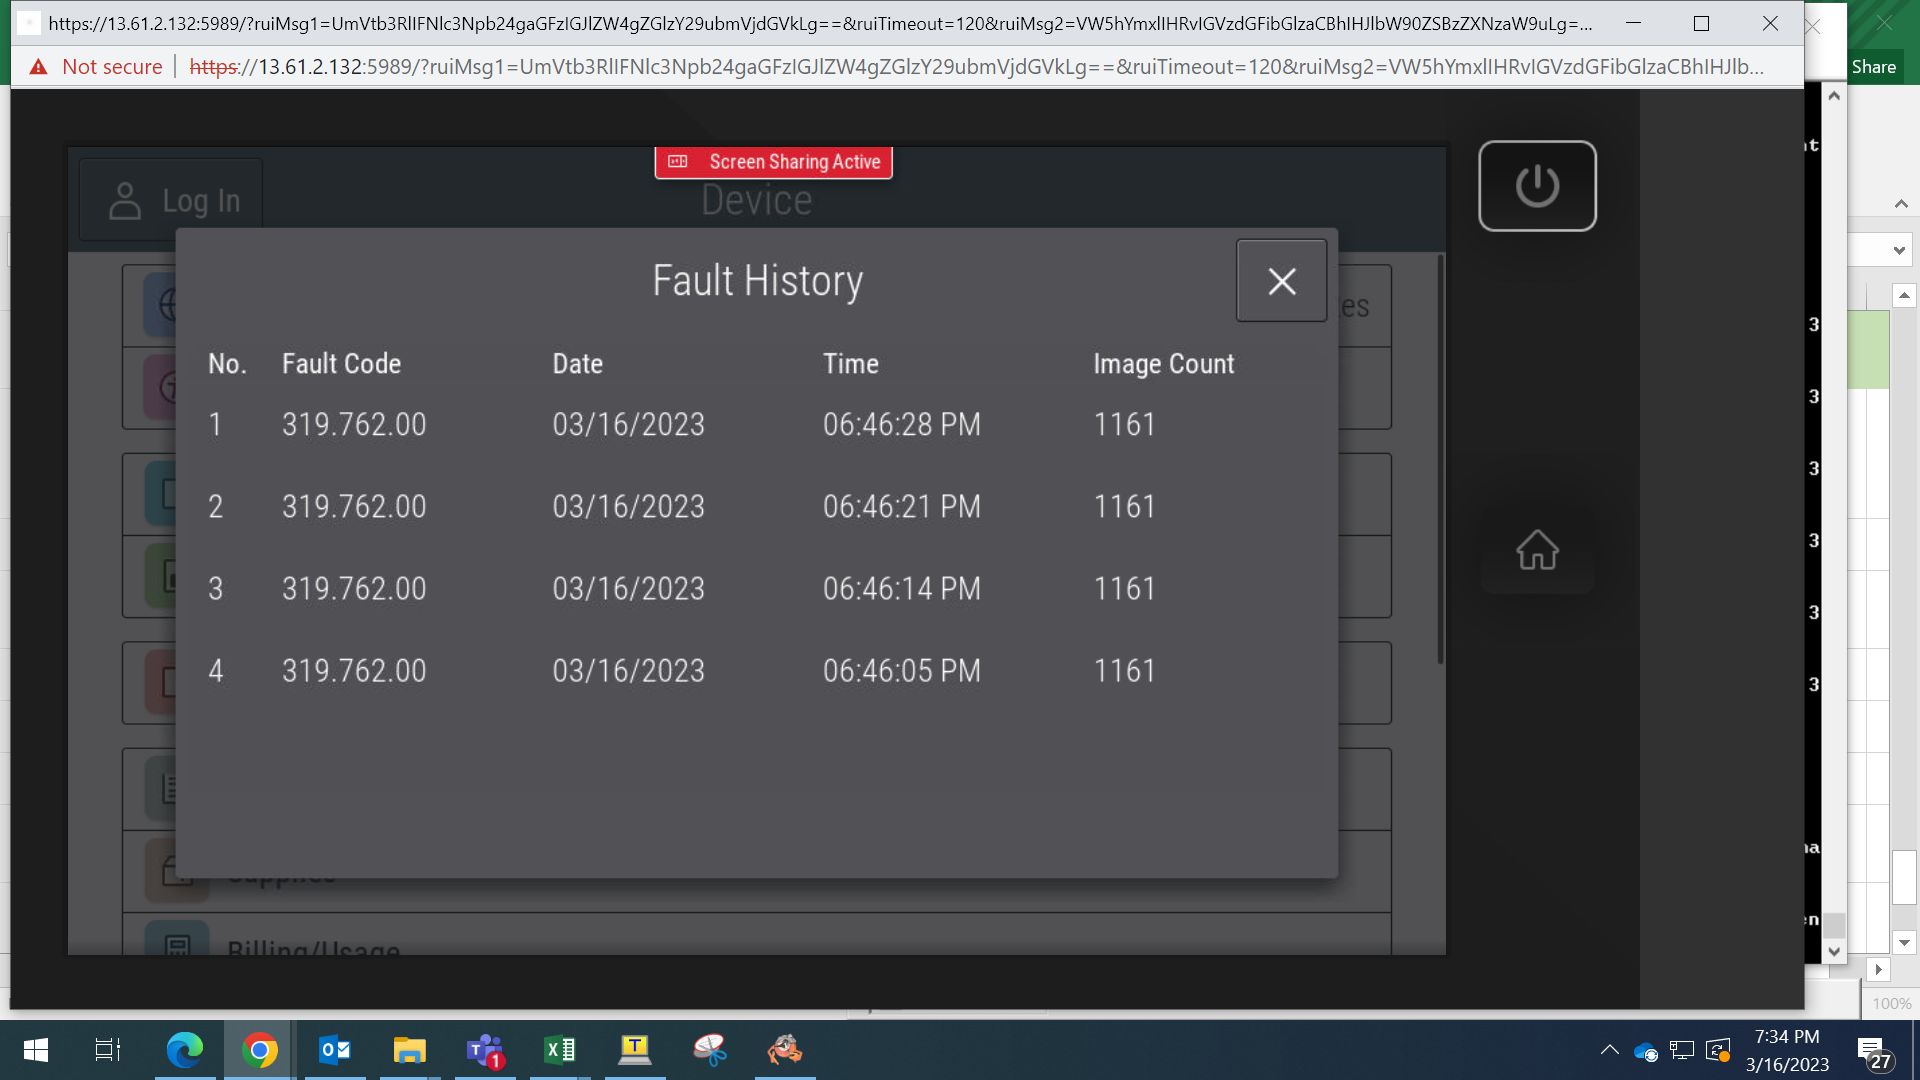Image resolution: width=1920 pixels, height=1080 pixels.
Task: Select fault row 4 at 06:46:05 PM
Action: (x=756, y=671)
